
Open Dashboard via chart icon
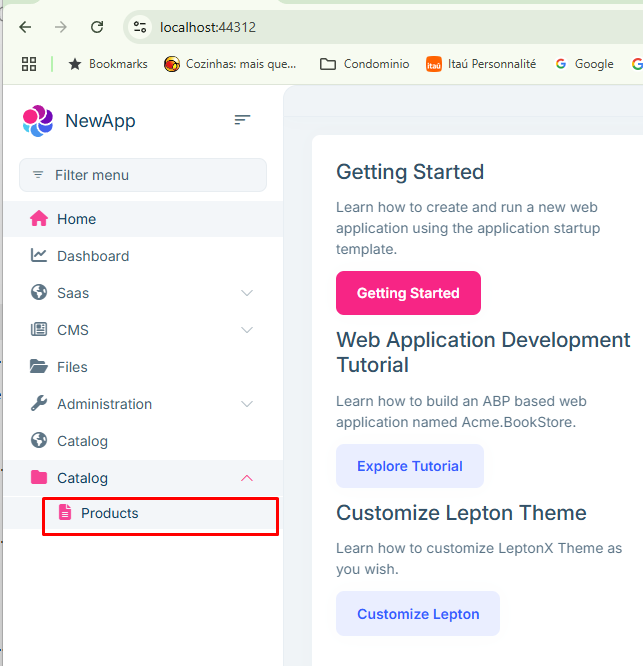tap(39, 256)
